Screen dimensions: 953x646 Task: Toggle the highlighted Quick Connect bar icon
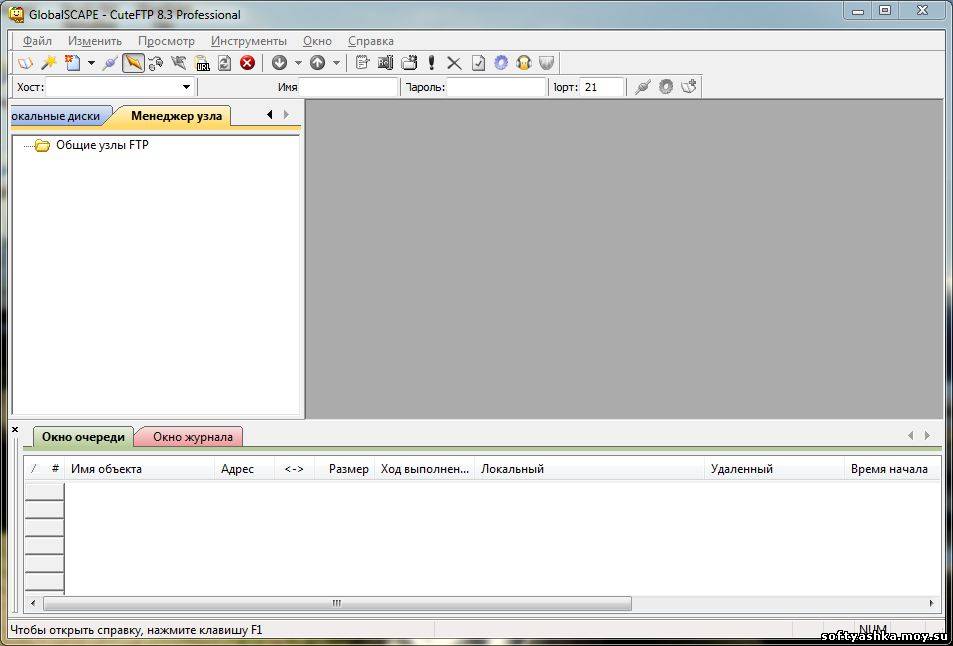pyautogui.click(x=133, y=63)
